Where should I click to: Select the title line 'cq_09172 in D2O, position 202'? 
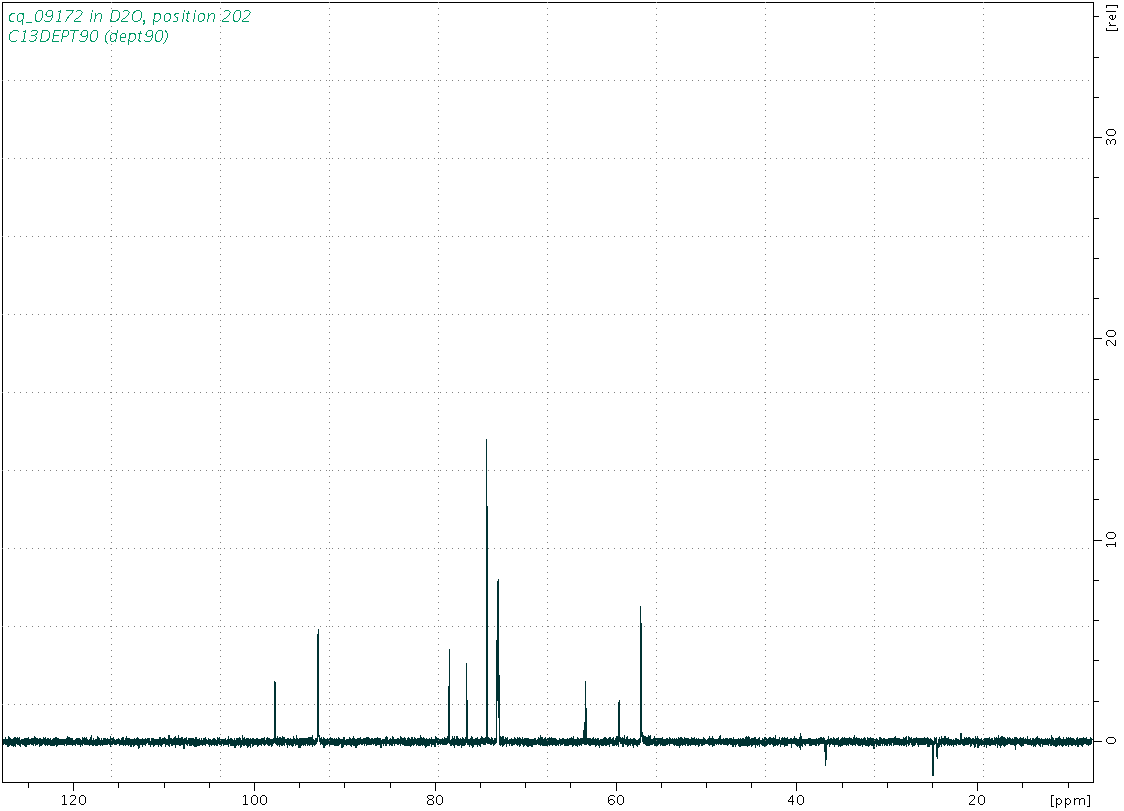tap(129, 16)
